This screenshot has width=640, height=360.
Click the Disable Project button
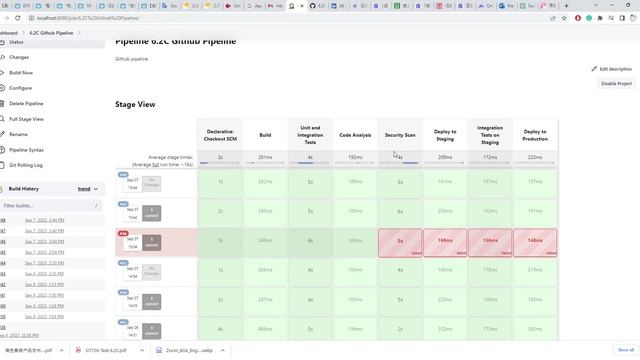(x=616, y=83)
